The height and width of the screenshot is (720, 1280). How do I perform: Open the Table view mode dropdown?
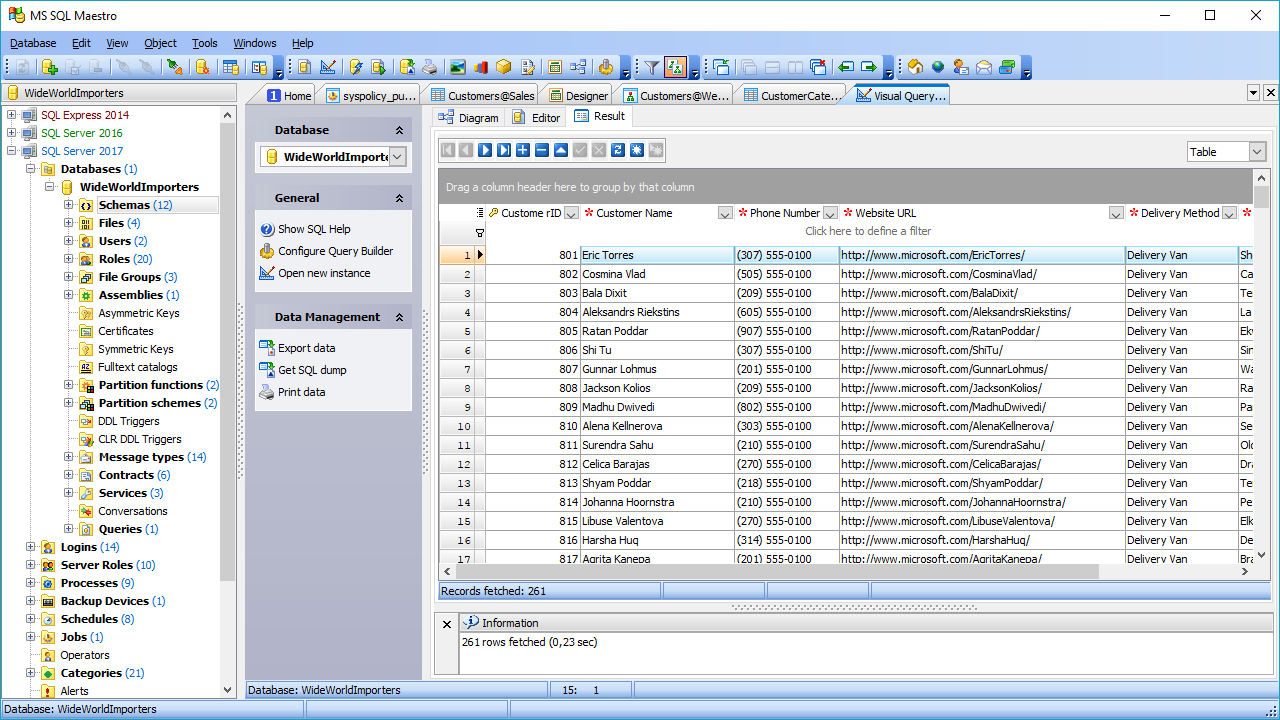(1257, 152)
